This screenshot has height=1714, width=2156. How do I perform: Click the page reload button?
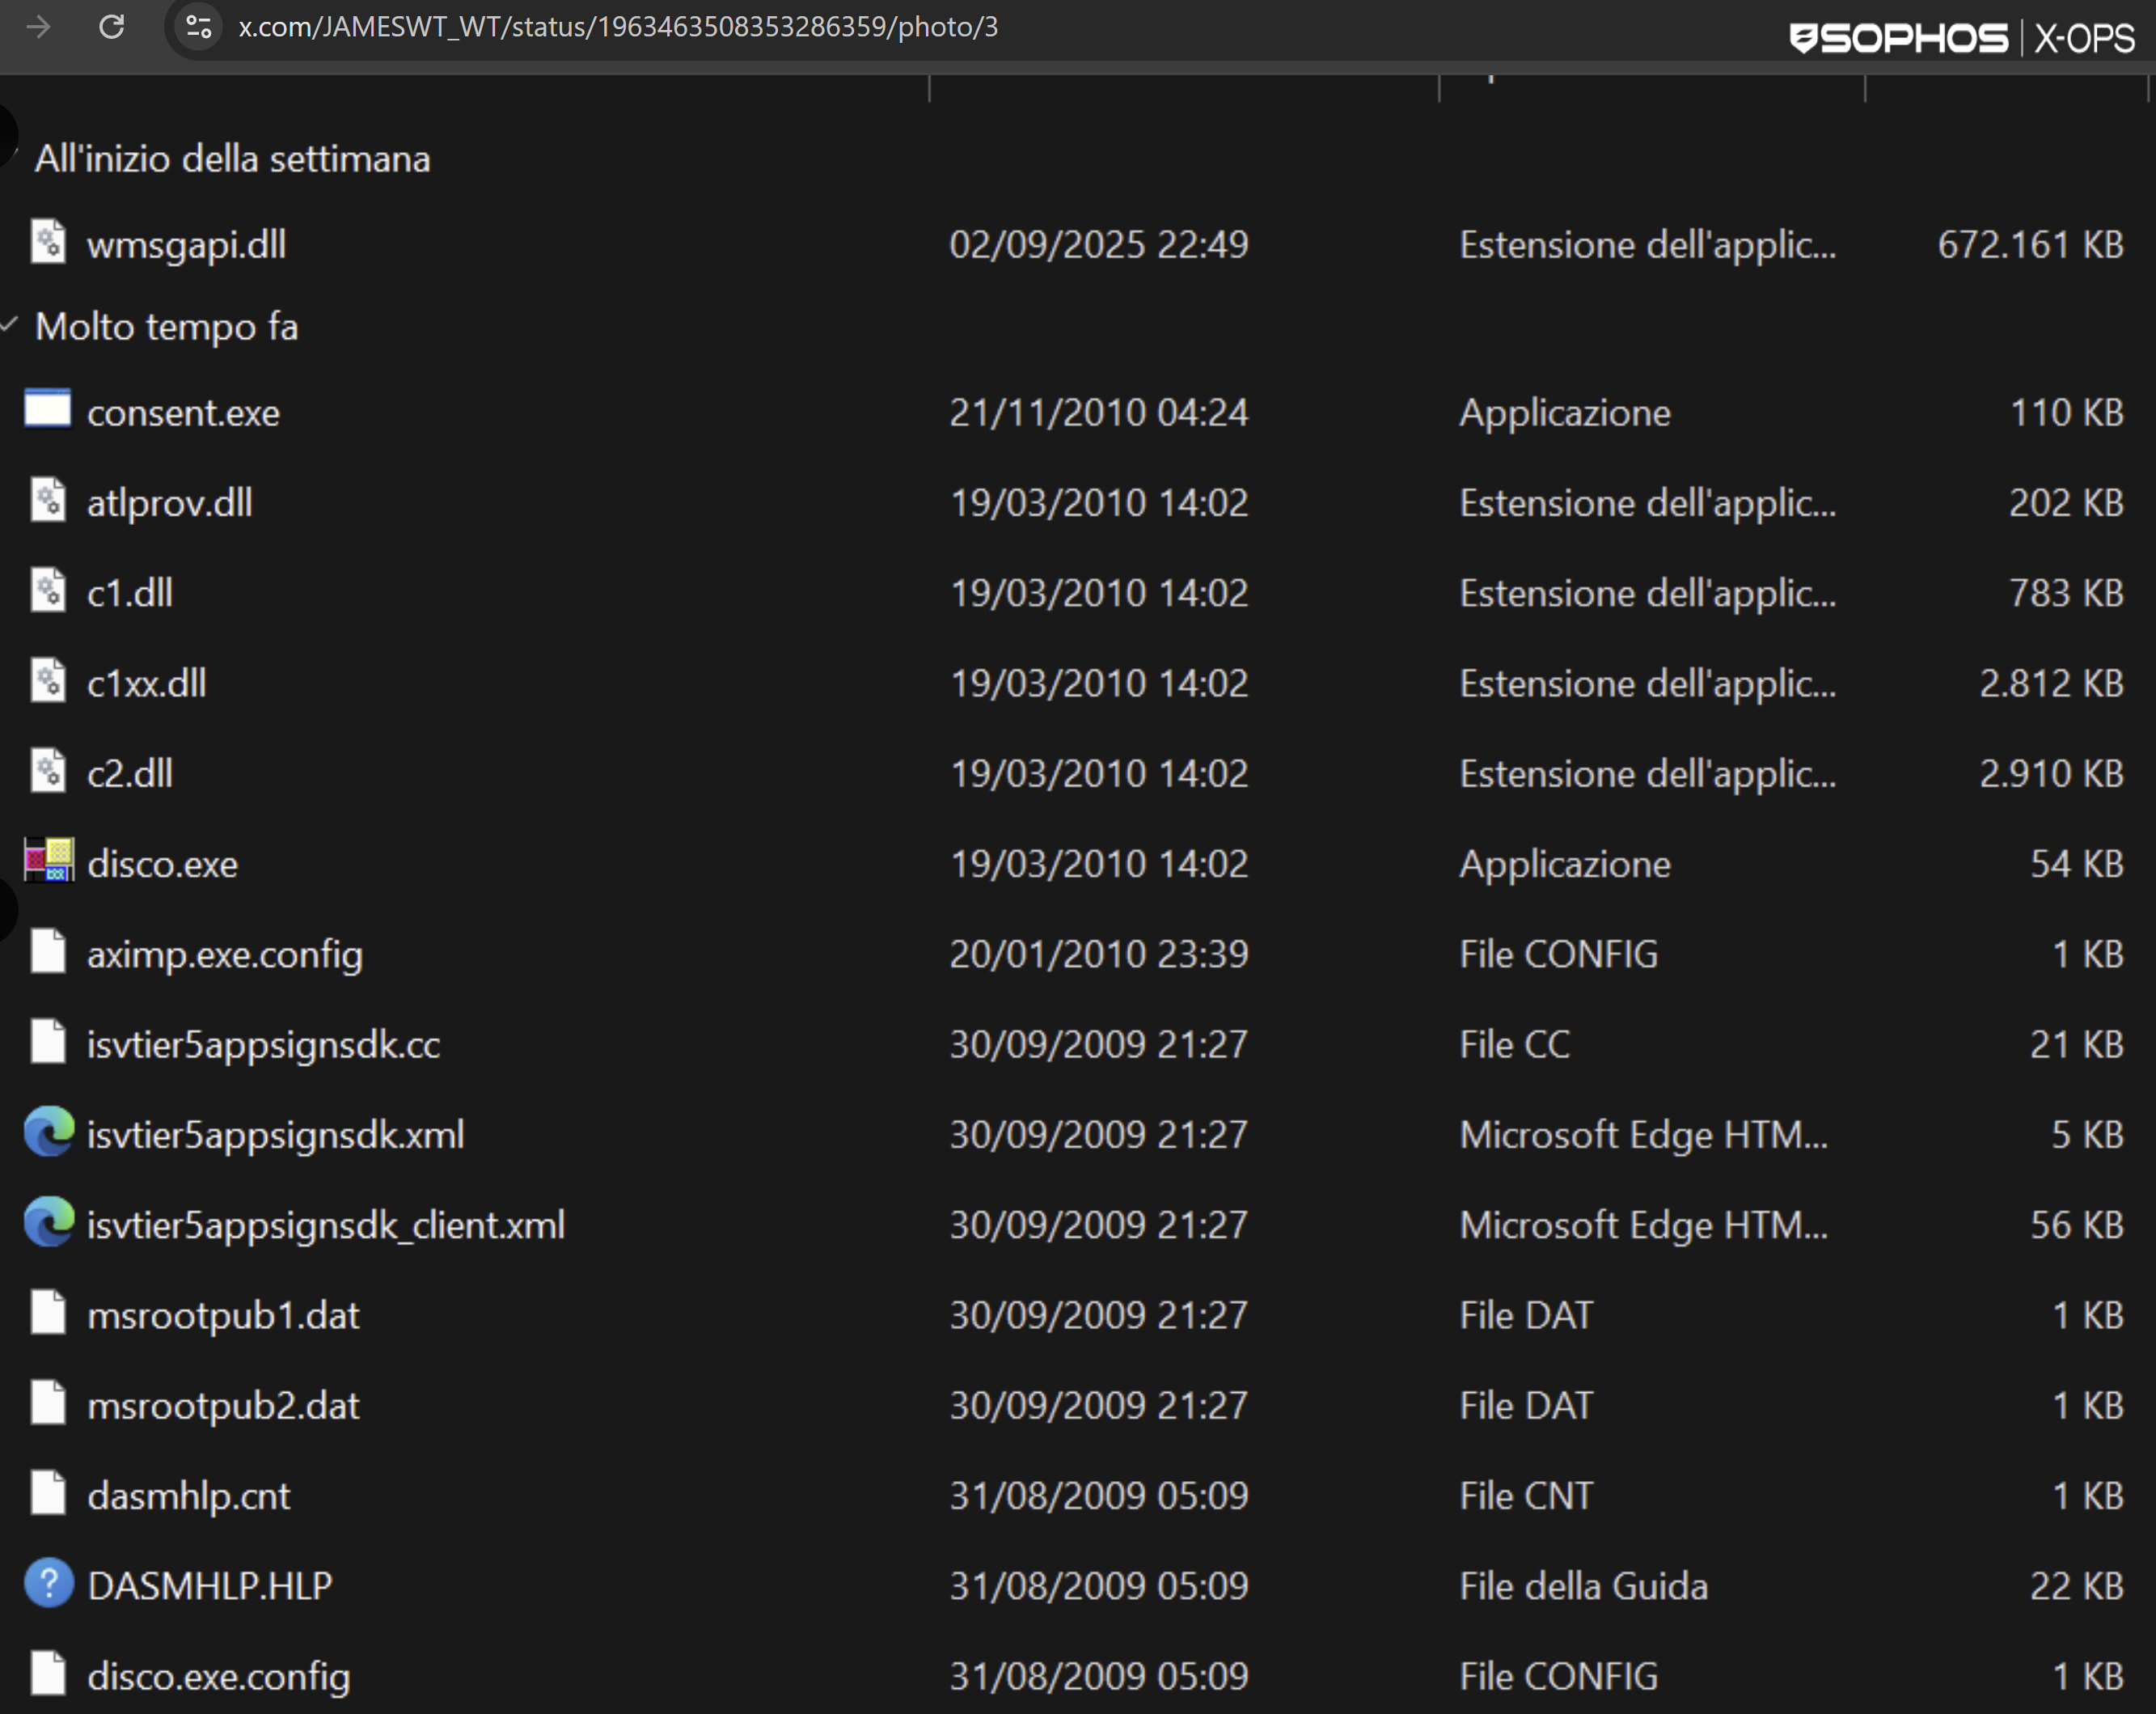point(113,27)
